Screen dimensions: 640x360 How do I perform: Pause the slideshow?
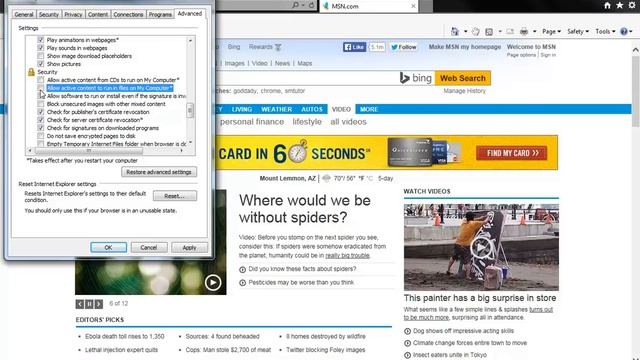point(89,304)
